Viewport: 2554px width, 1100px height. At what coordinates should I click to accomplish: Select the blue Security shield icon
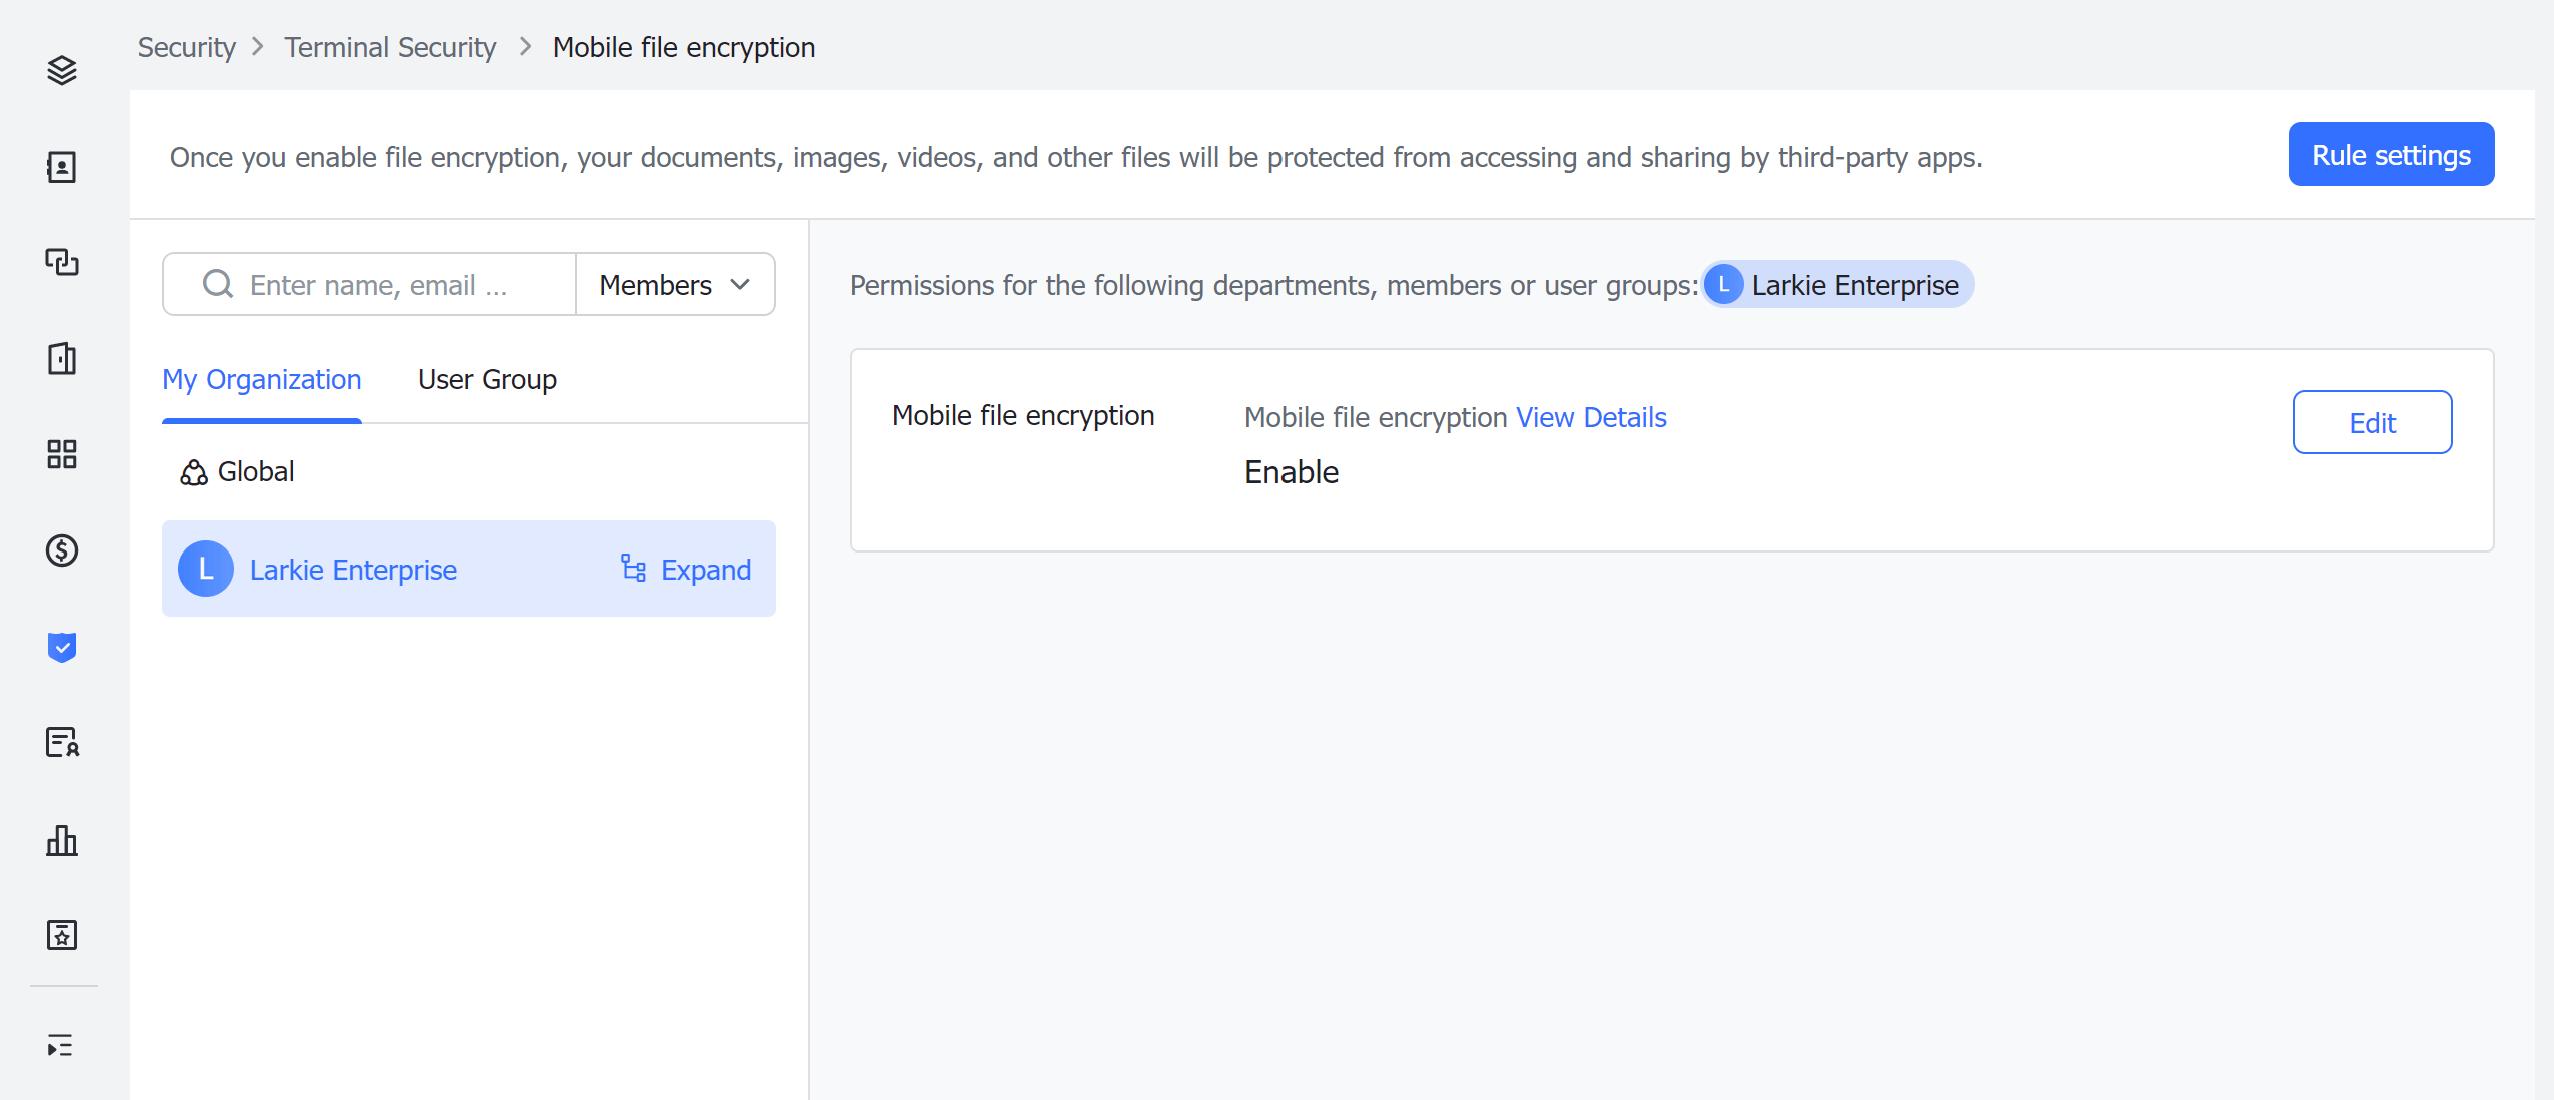pos(63,647)
